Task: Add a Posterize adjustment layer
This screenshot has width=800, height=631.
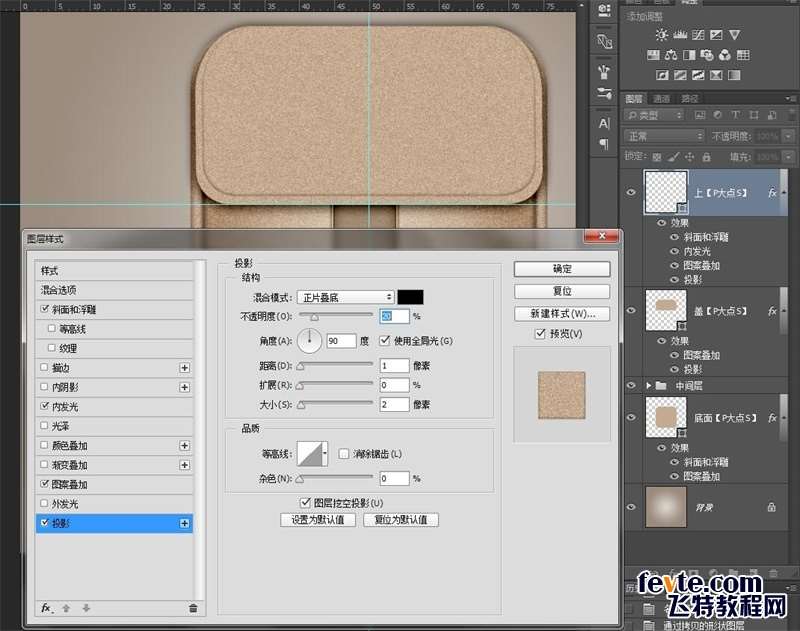Action: [680, 75]
